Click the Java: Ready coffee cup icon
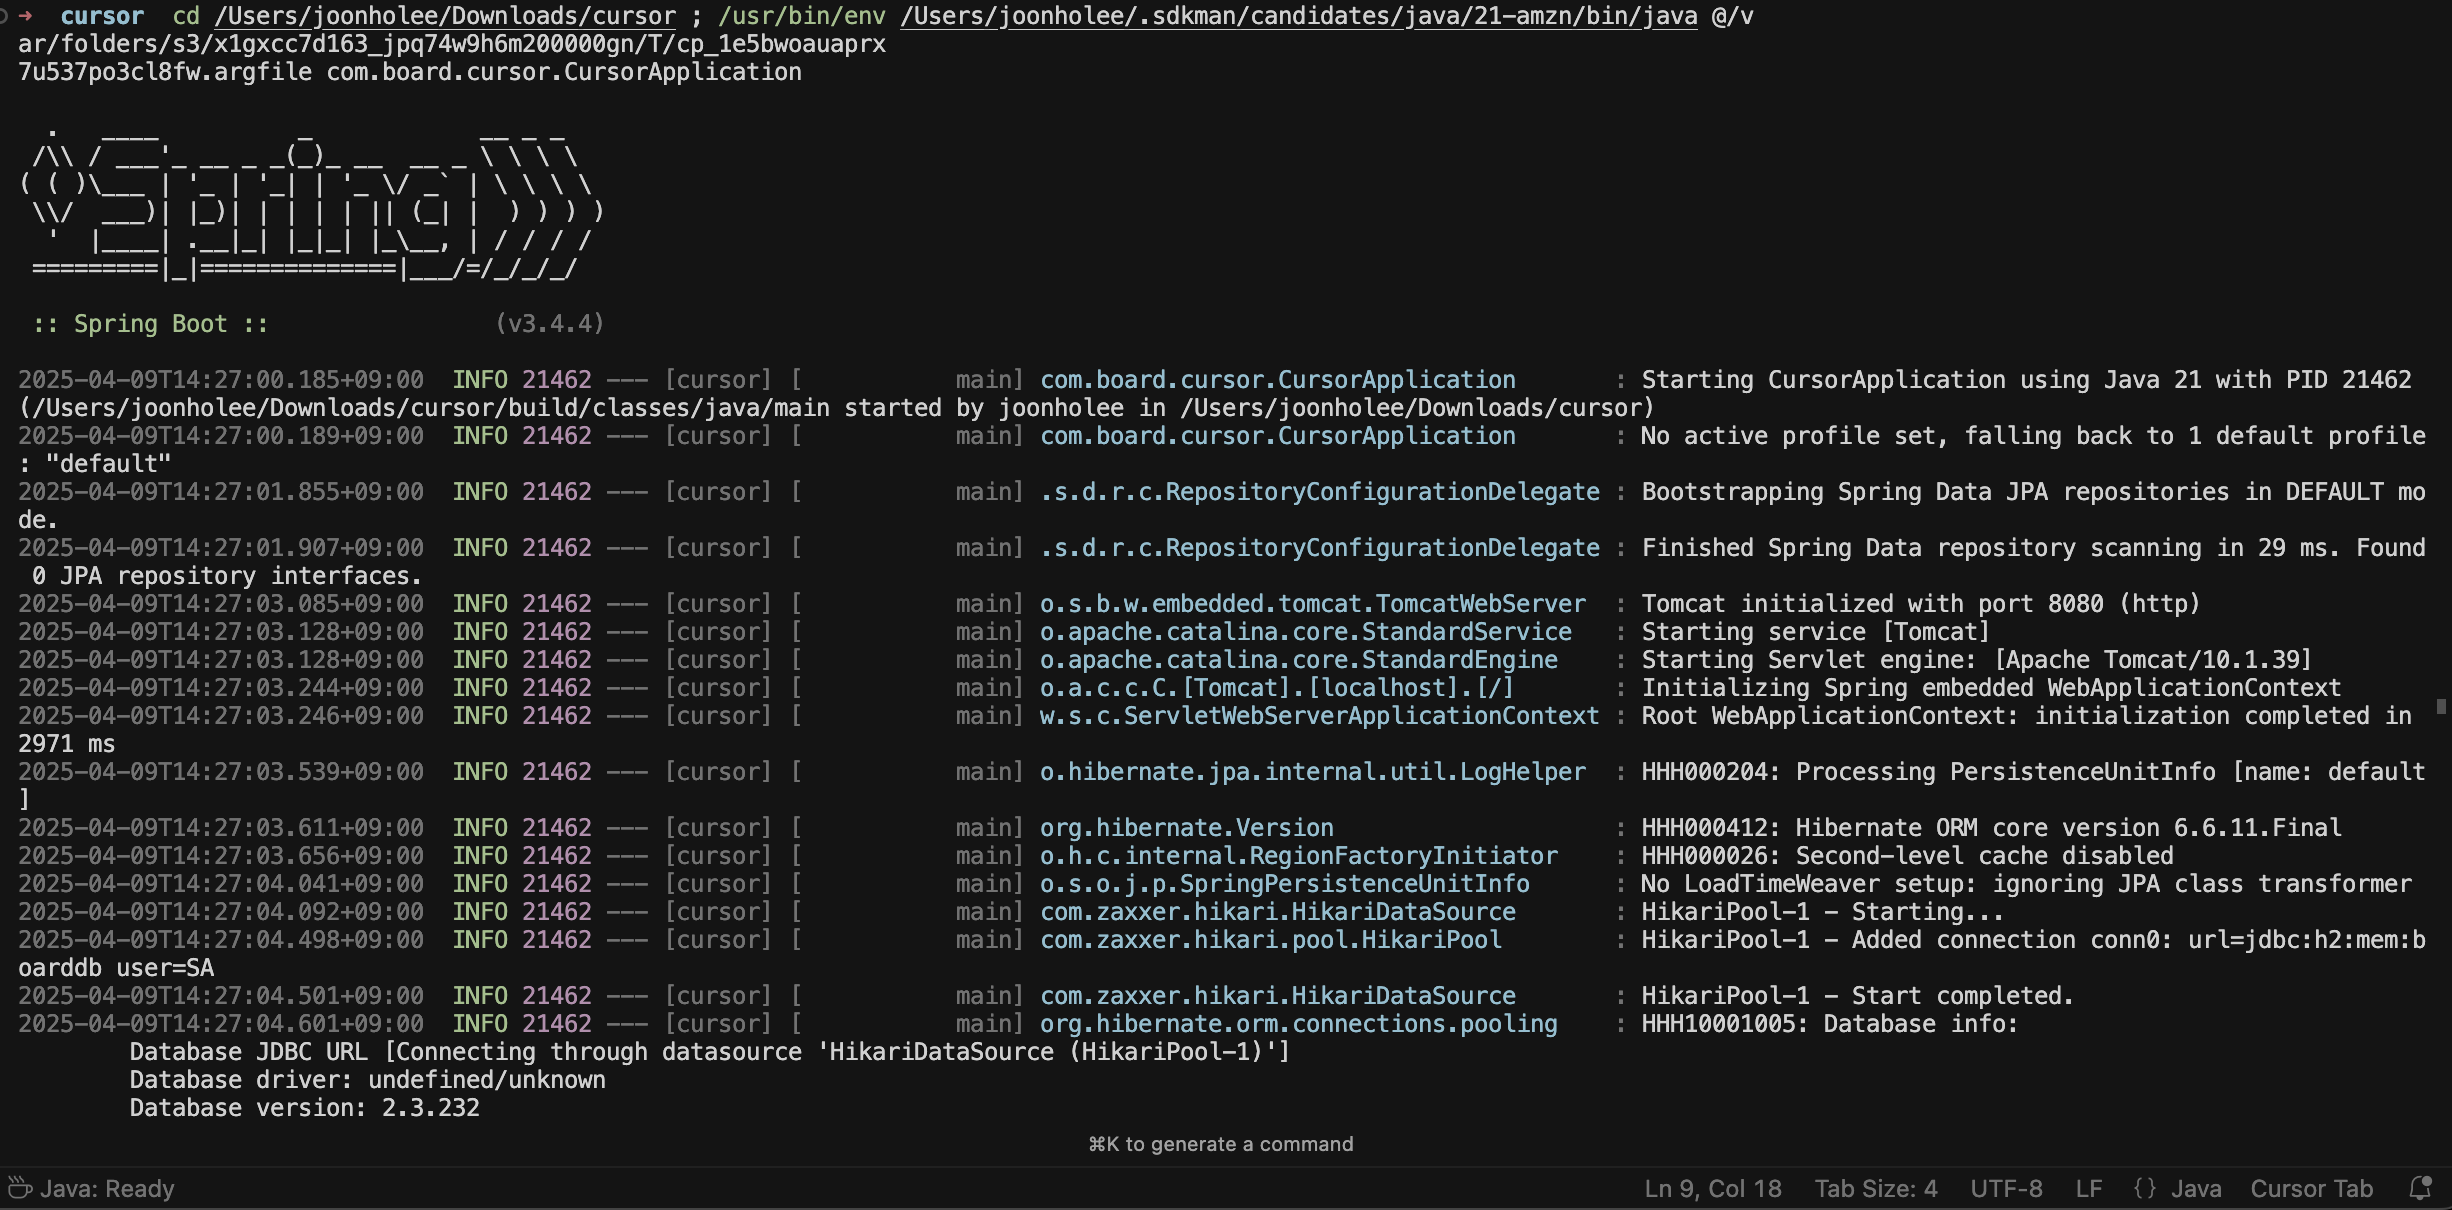The height and width of the screenshot is (1210, 2452). tap(20, 1188)
